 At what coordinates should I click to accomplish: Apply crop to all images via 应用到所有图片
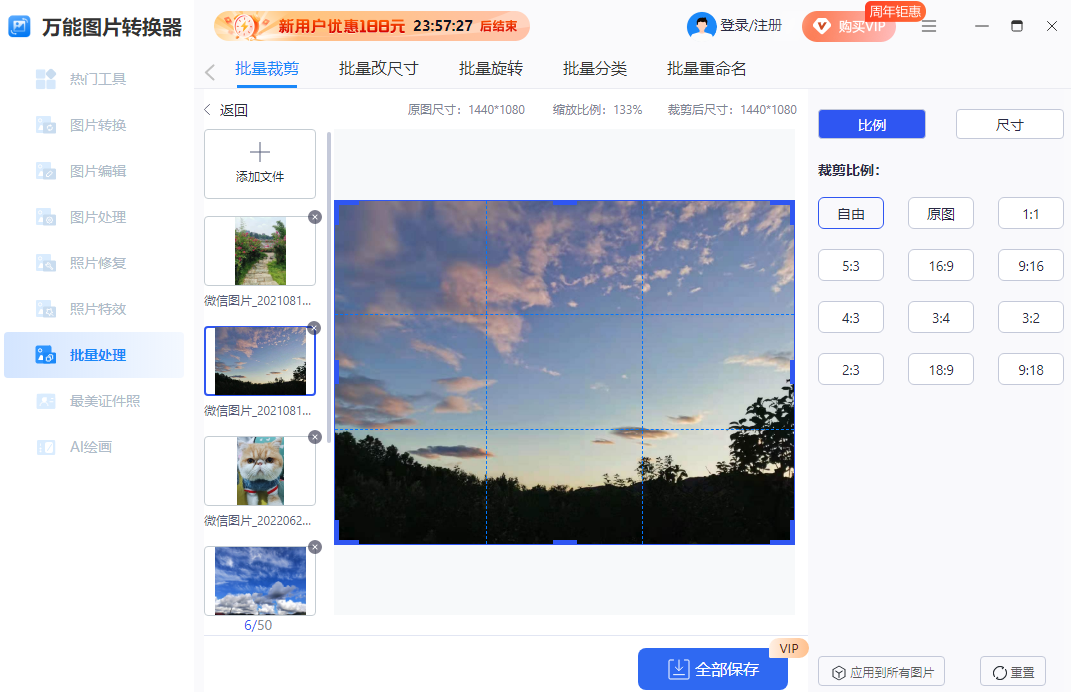(x=881, y=671)
